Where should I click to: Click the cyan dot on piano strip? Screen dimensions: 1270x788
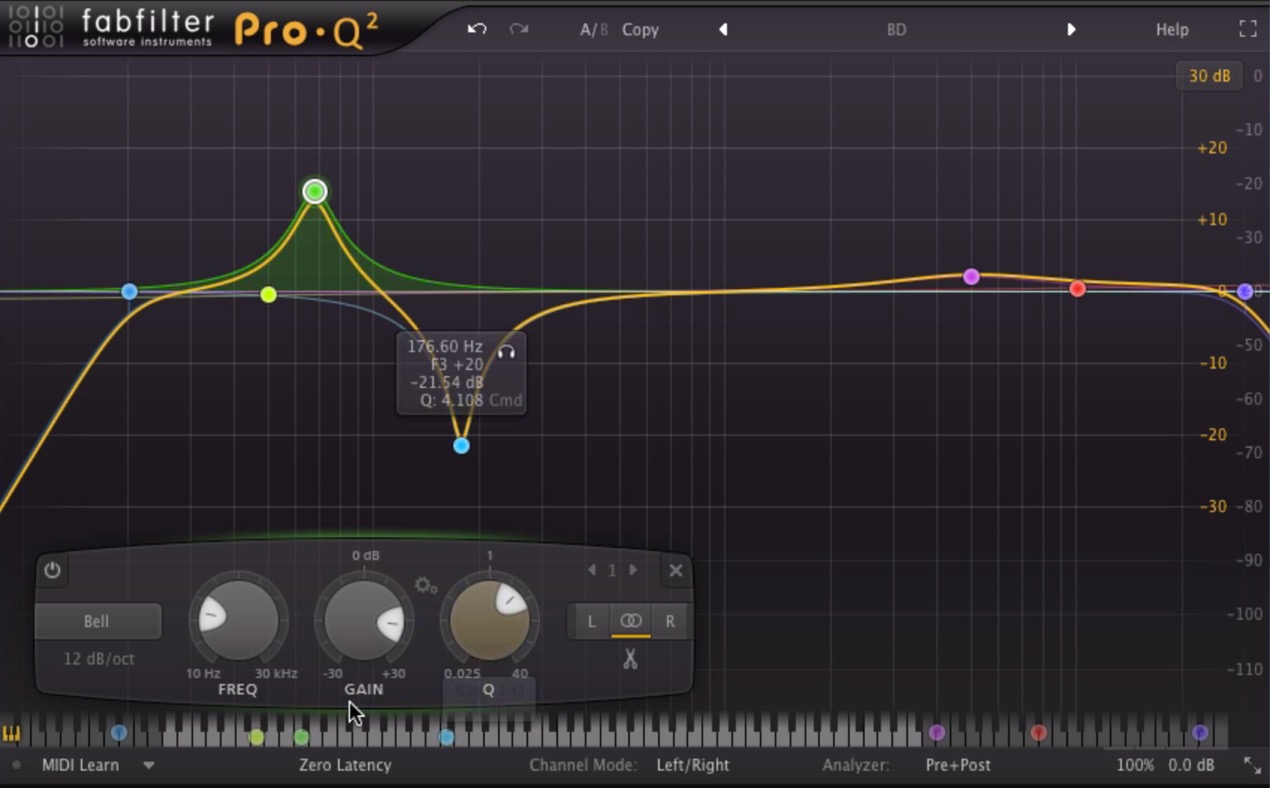pyautogui.click(x=447, y=737)
